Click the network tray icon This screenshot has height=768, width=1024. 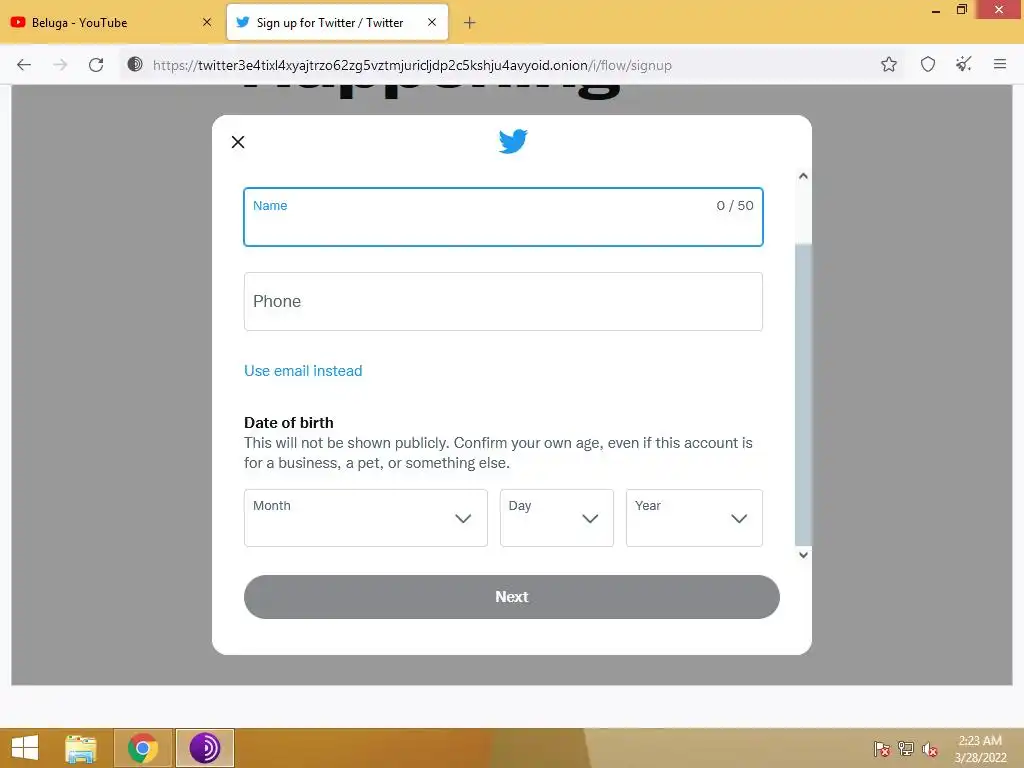click(906, 749)
